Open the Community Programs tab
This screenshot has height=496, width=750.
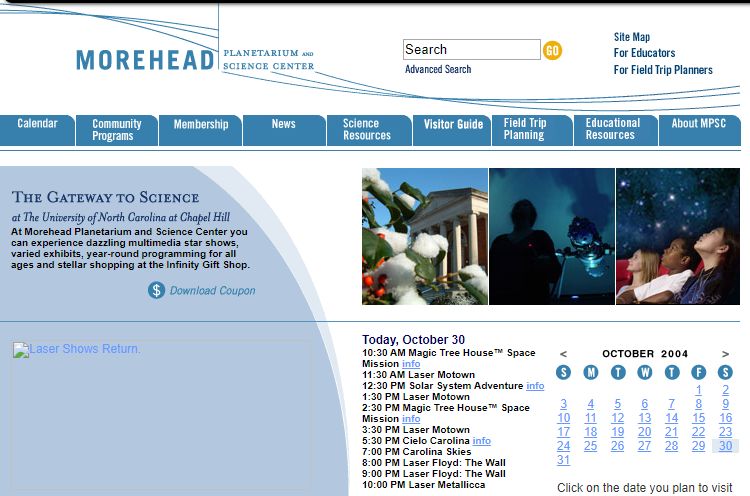[x=117, y=130]
